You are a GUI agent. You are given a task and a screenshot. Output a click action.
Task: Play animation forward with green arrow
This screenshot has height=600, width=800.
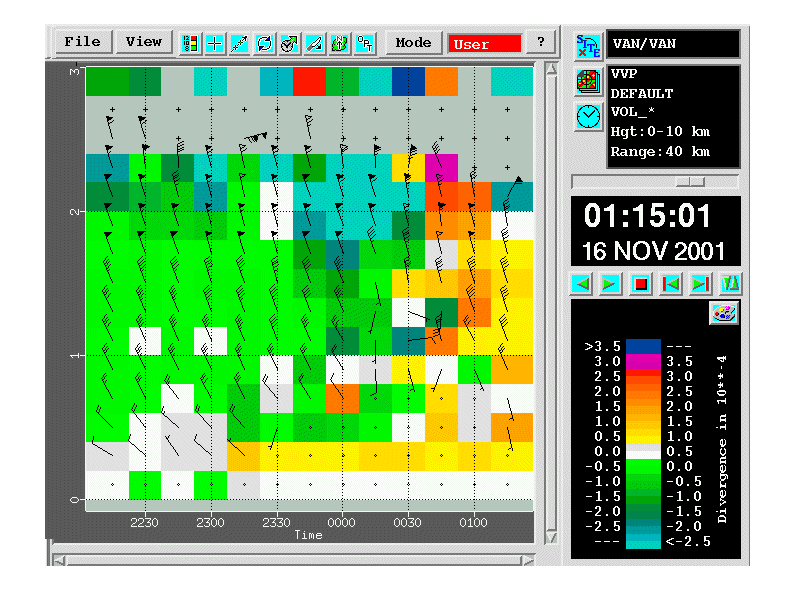610,284
